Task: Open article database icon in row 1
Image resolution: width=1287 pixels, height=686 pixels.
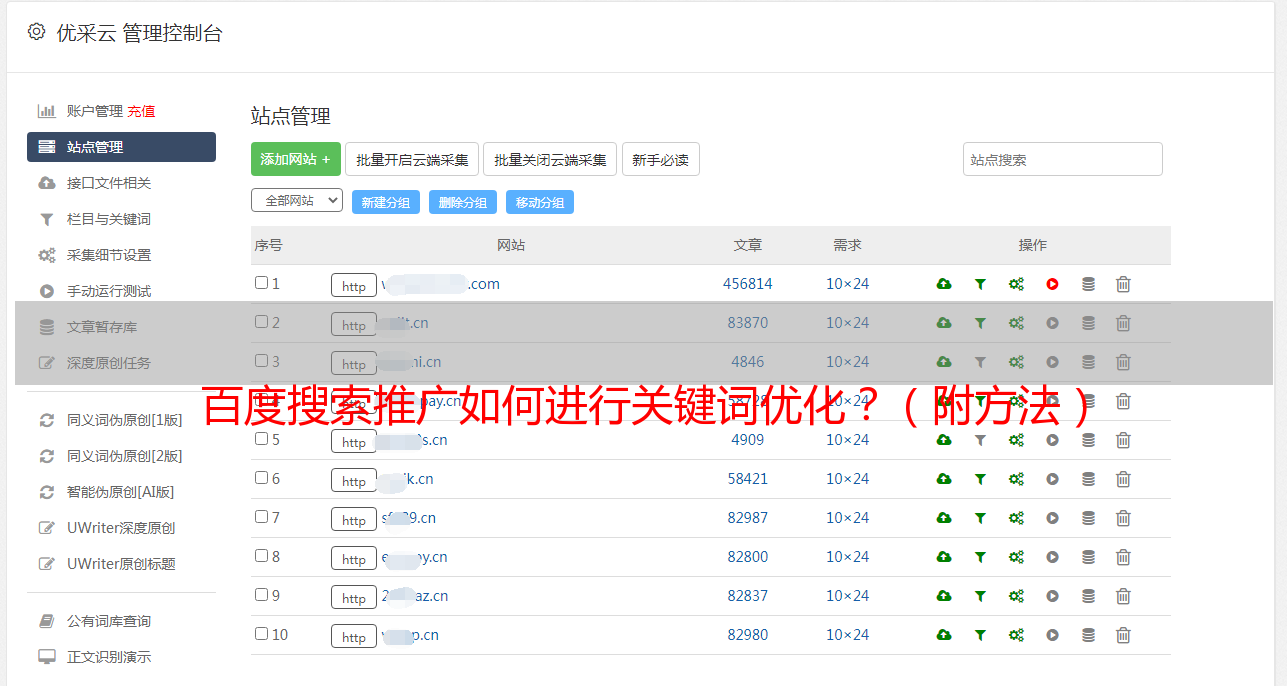Action: [1088, 284]
